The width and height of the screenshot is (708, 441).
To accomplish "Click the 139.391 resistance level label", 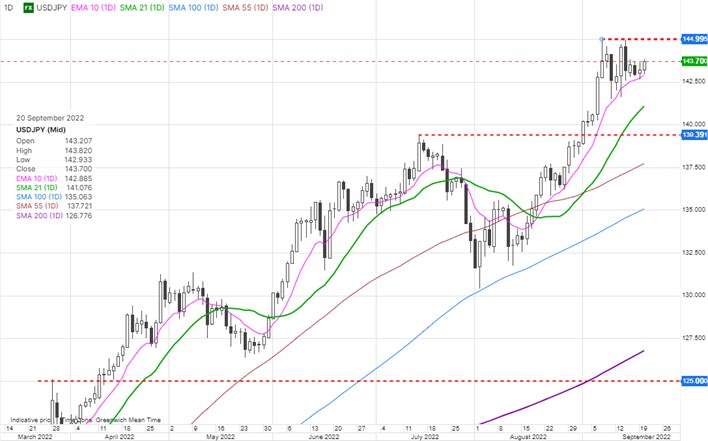I will point(694,135).
